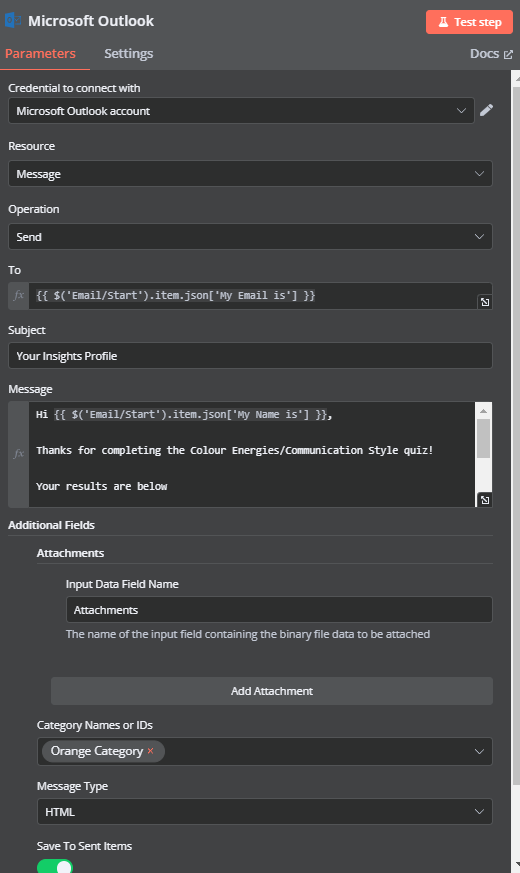This screenshot has height=873, width=520.
Task: Click the Subject input field
Action: coord(250,356)
